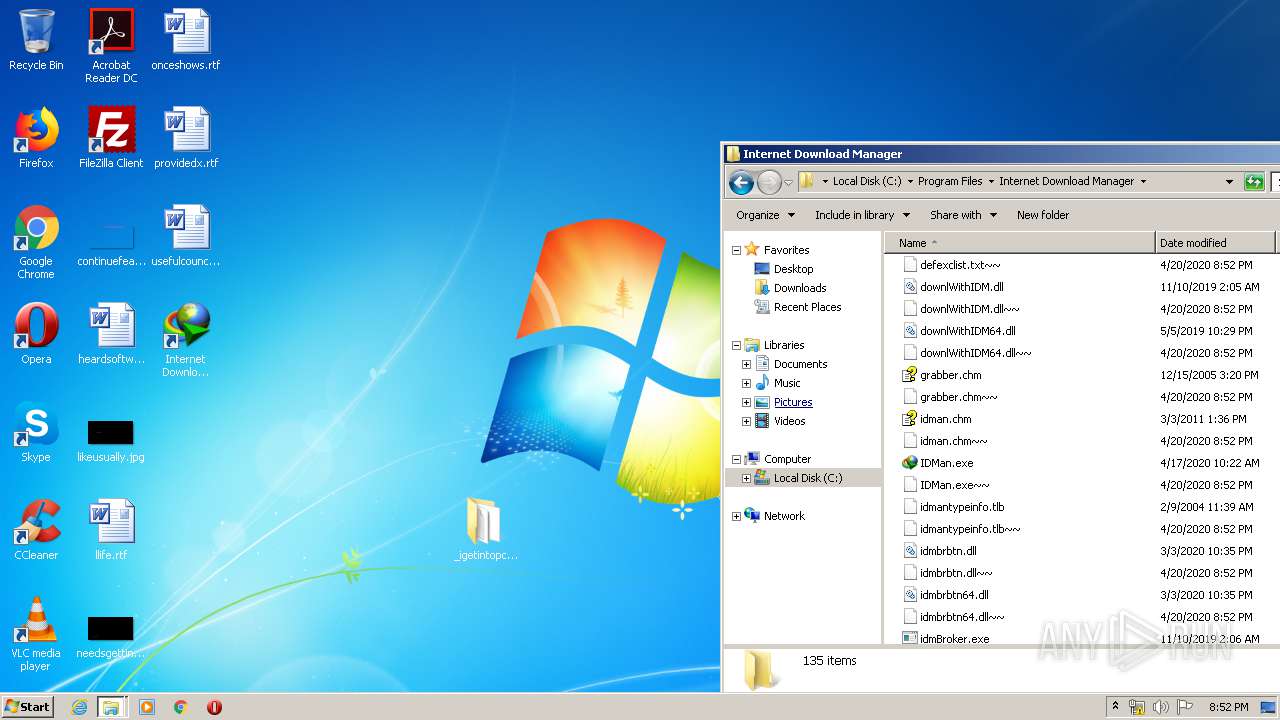The height and width of the screenshot is (720, 1280).
Task: Click the New folder button
Action: pyautogui.click(x=1043, y=215)
